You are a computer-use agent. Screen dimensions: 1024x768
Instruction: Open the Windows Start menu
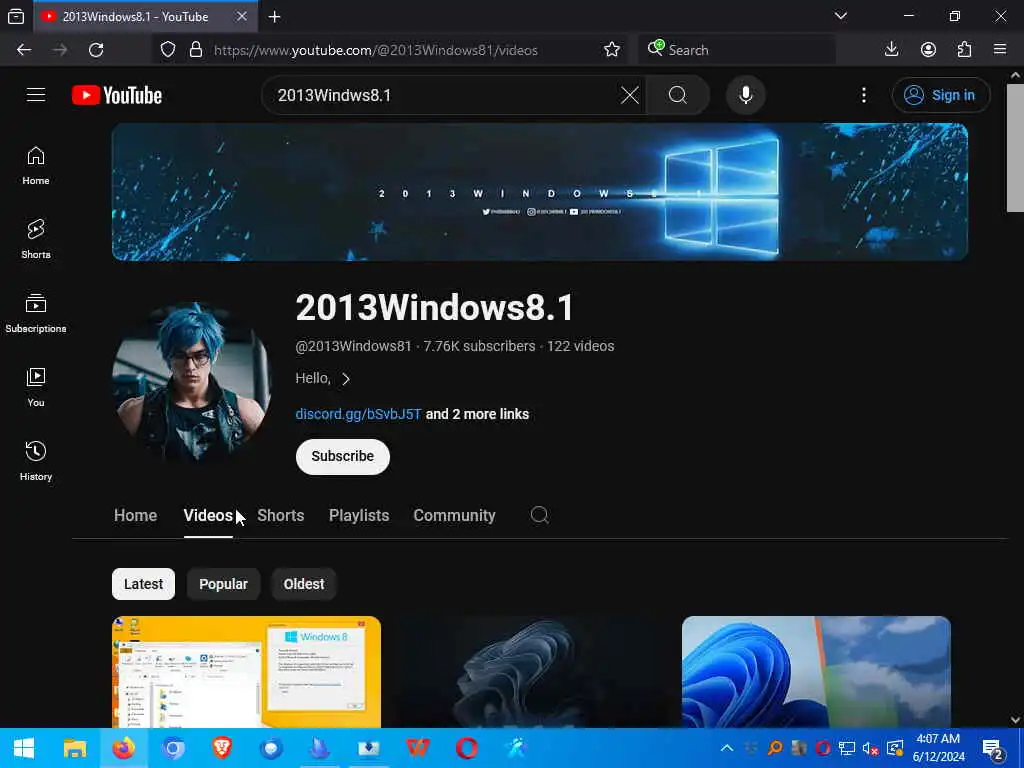(x=24, y=748)
